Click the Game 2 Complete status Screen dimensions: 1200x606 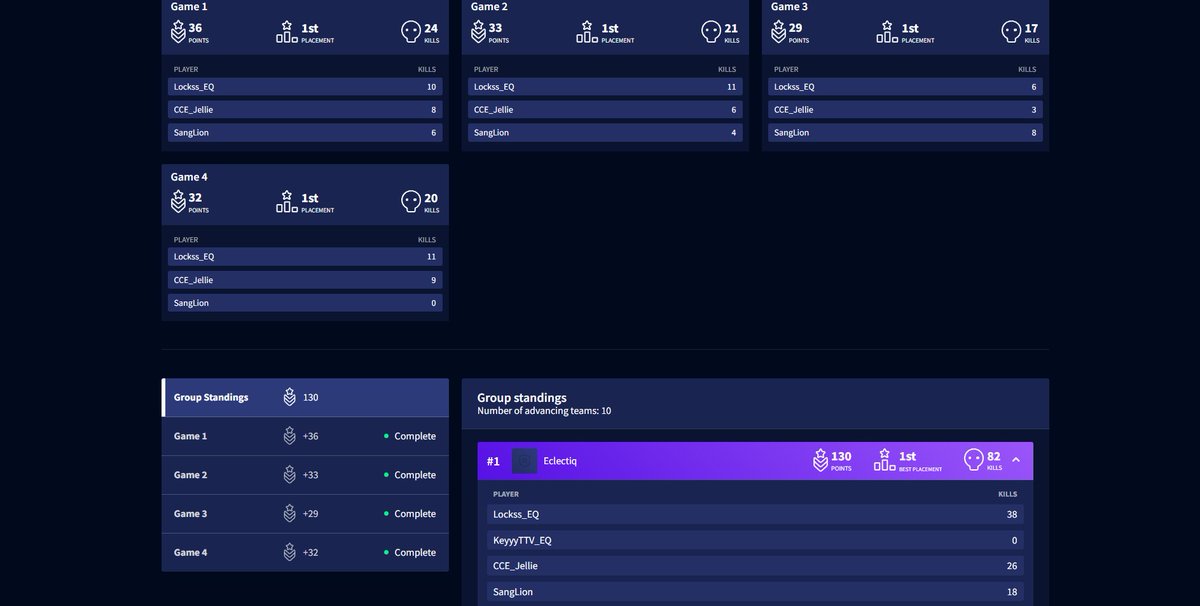point(410,475)
